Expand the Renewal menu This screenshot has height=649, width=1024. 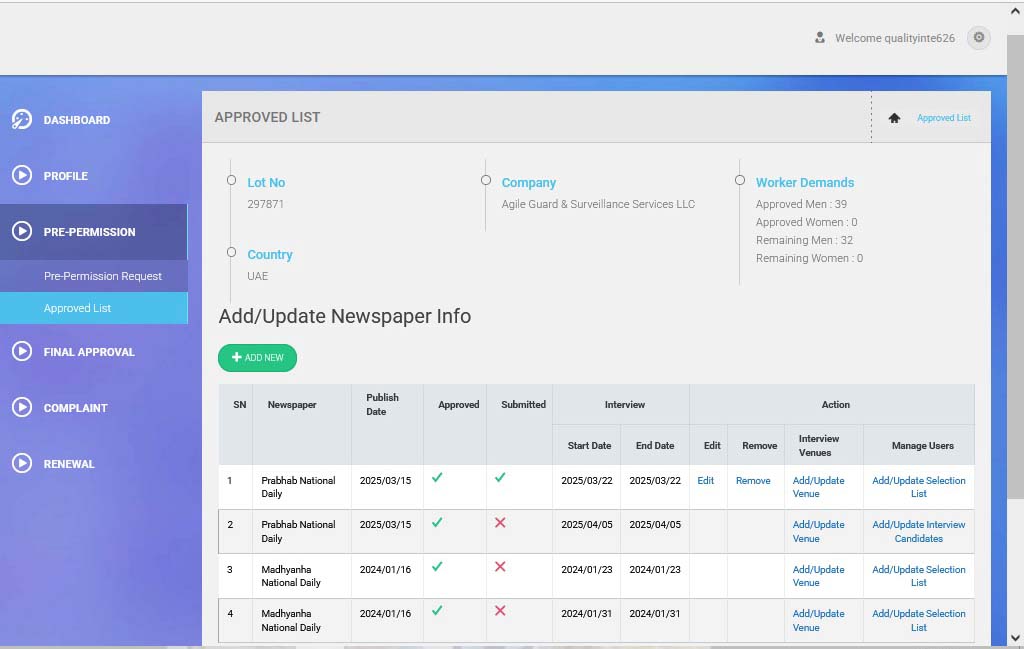coord(69,464)
